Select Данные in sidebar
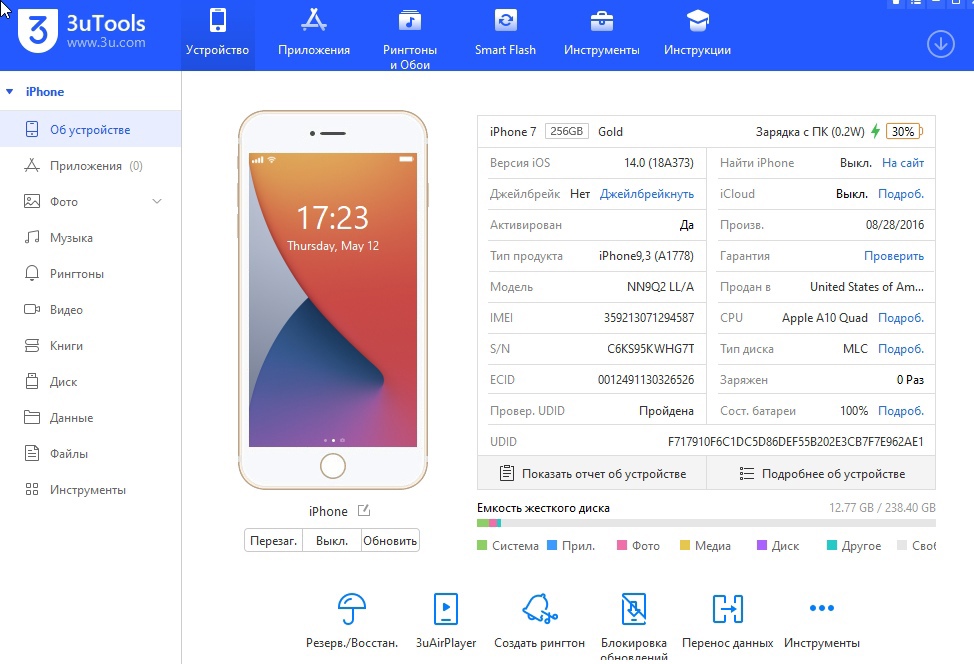974x664 pixels. (91, 417)
